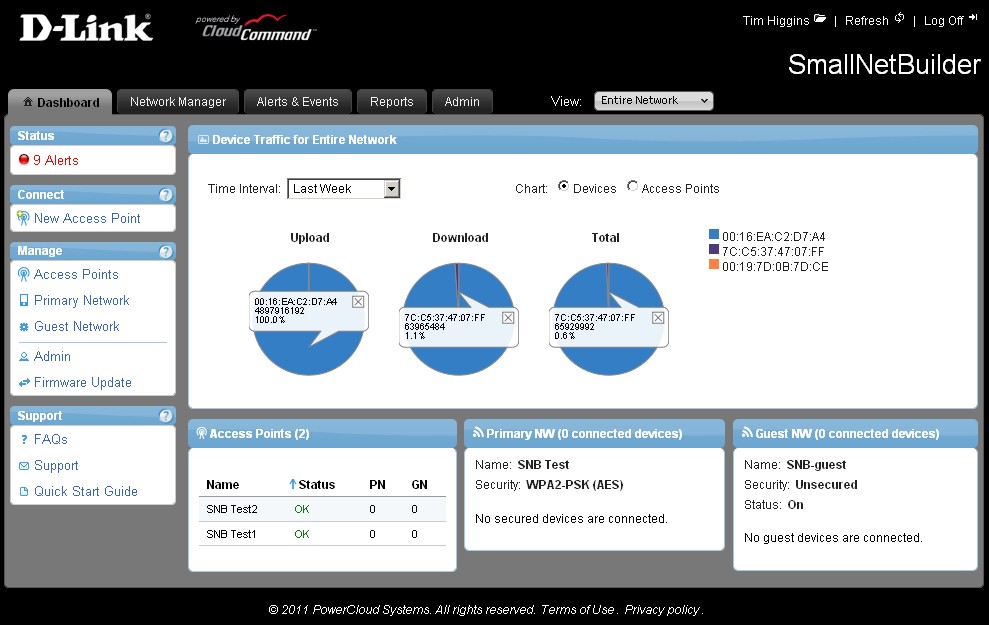The height and width of the screenshot is (625, 989).
Task: Open Connect panel help icon
Action: tap(165, 195)
